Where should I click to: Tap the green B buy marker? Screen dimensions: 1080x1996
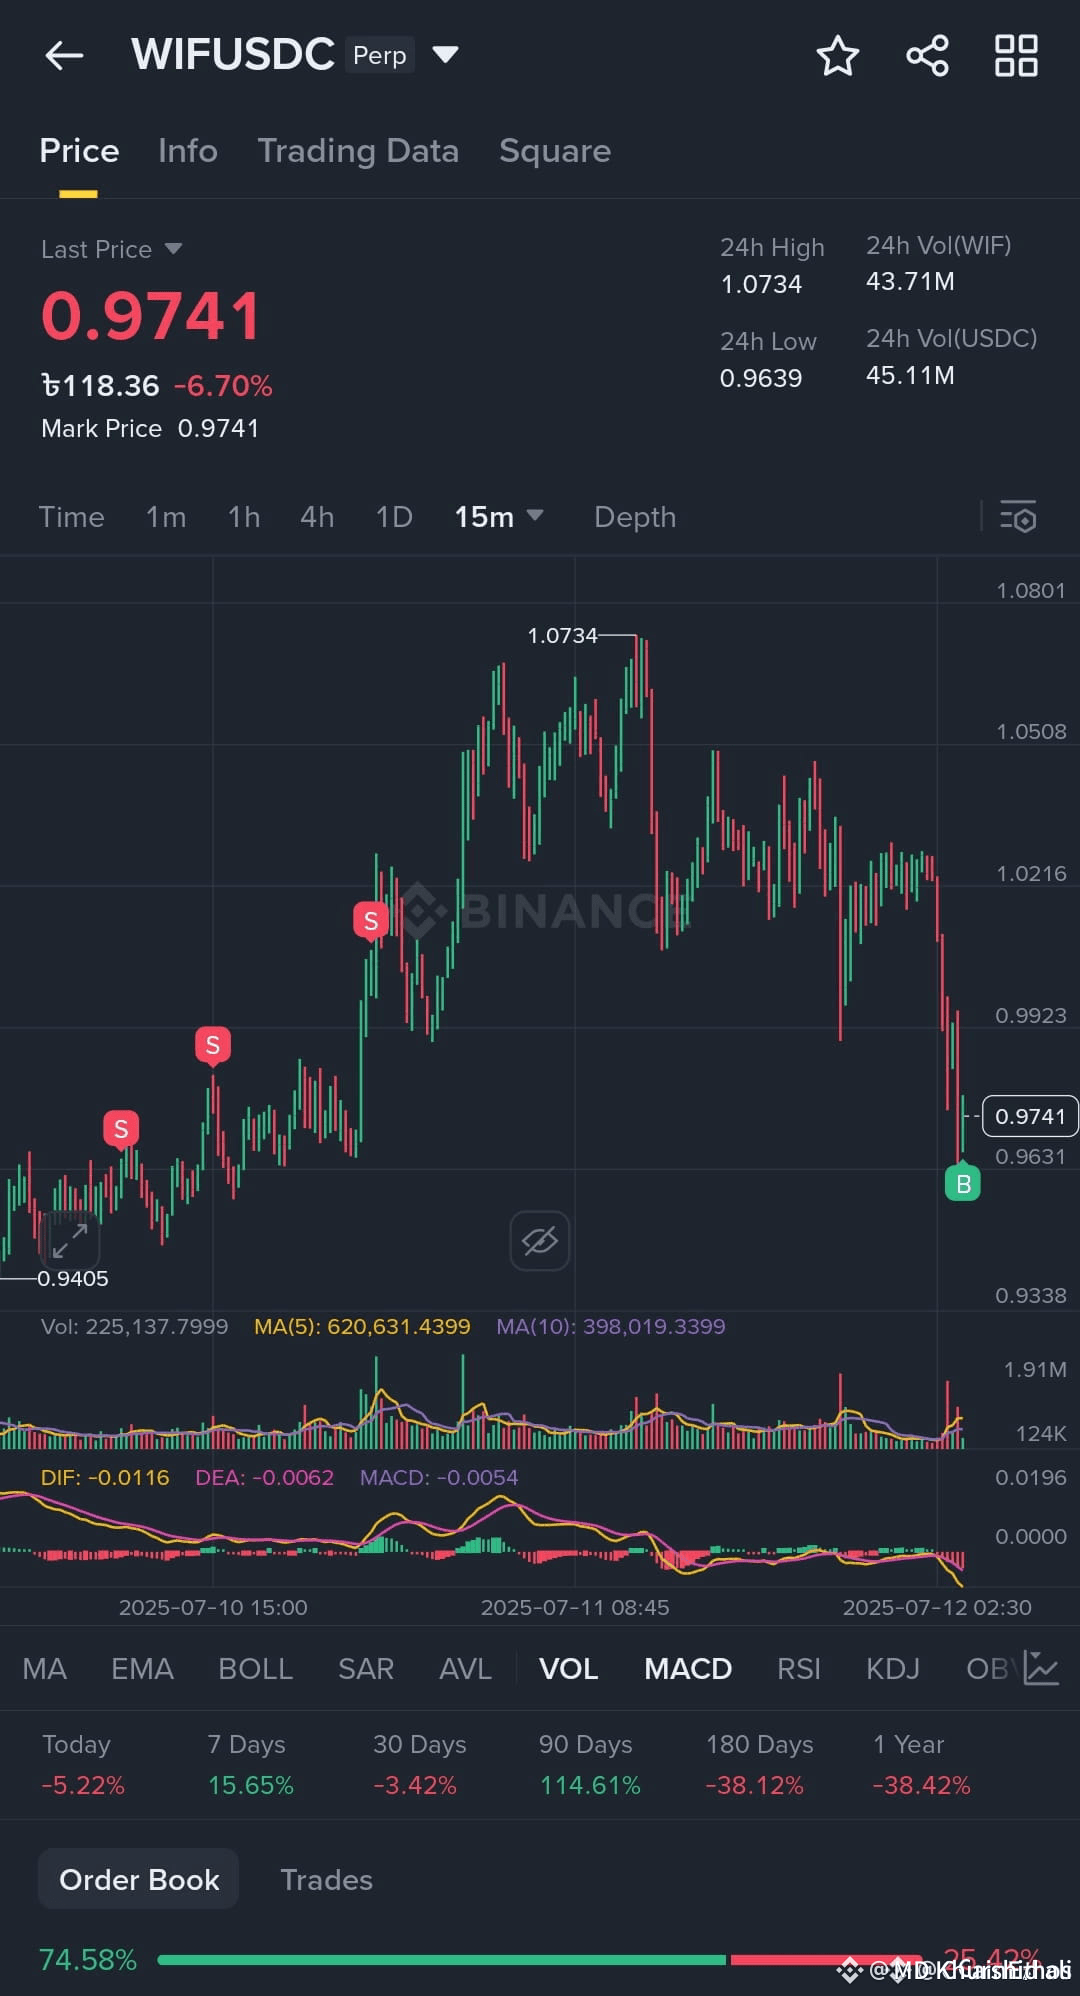coord(963,1184)
